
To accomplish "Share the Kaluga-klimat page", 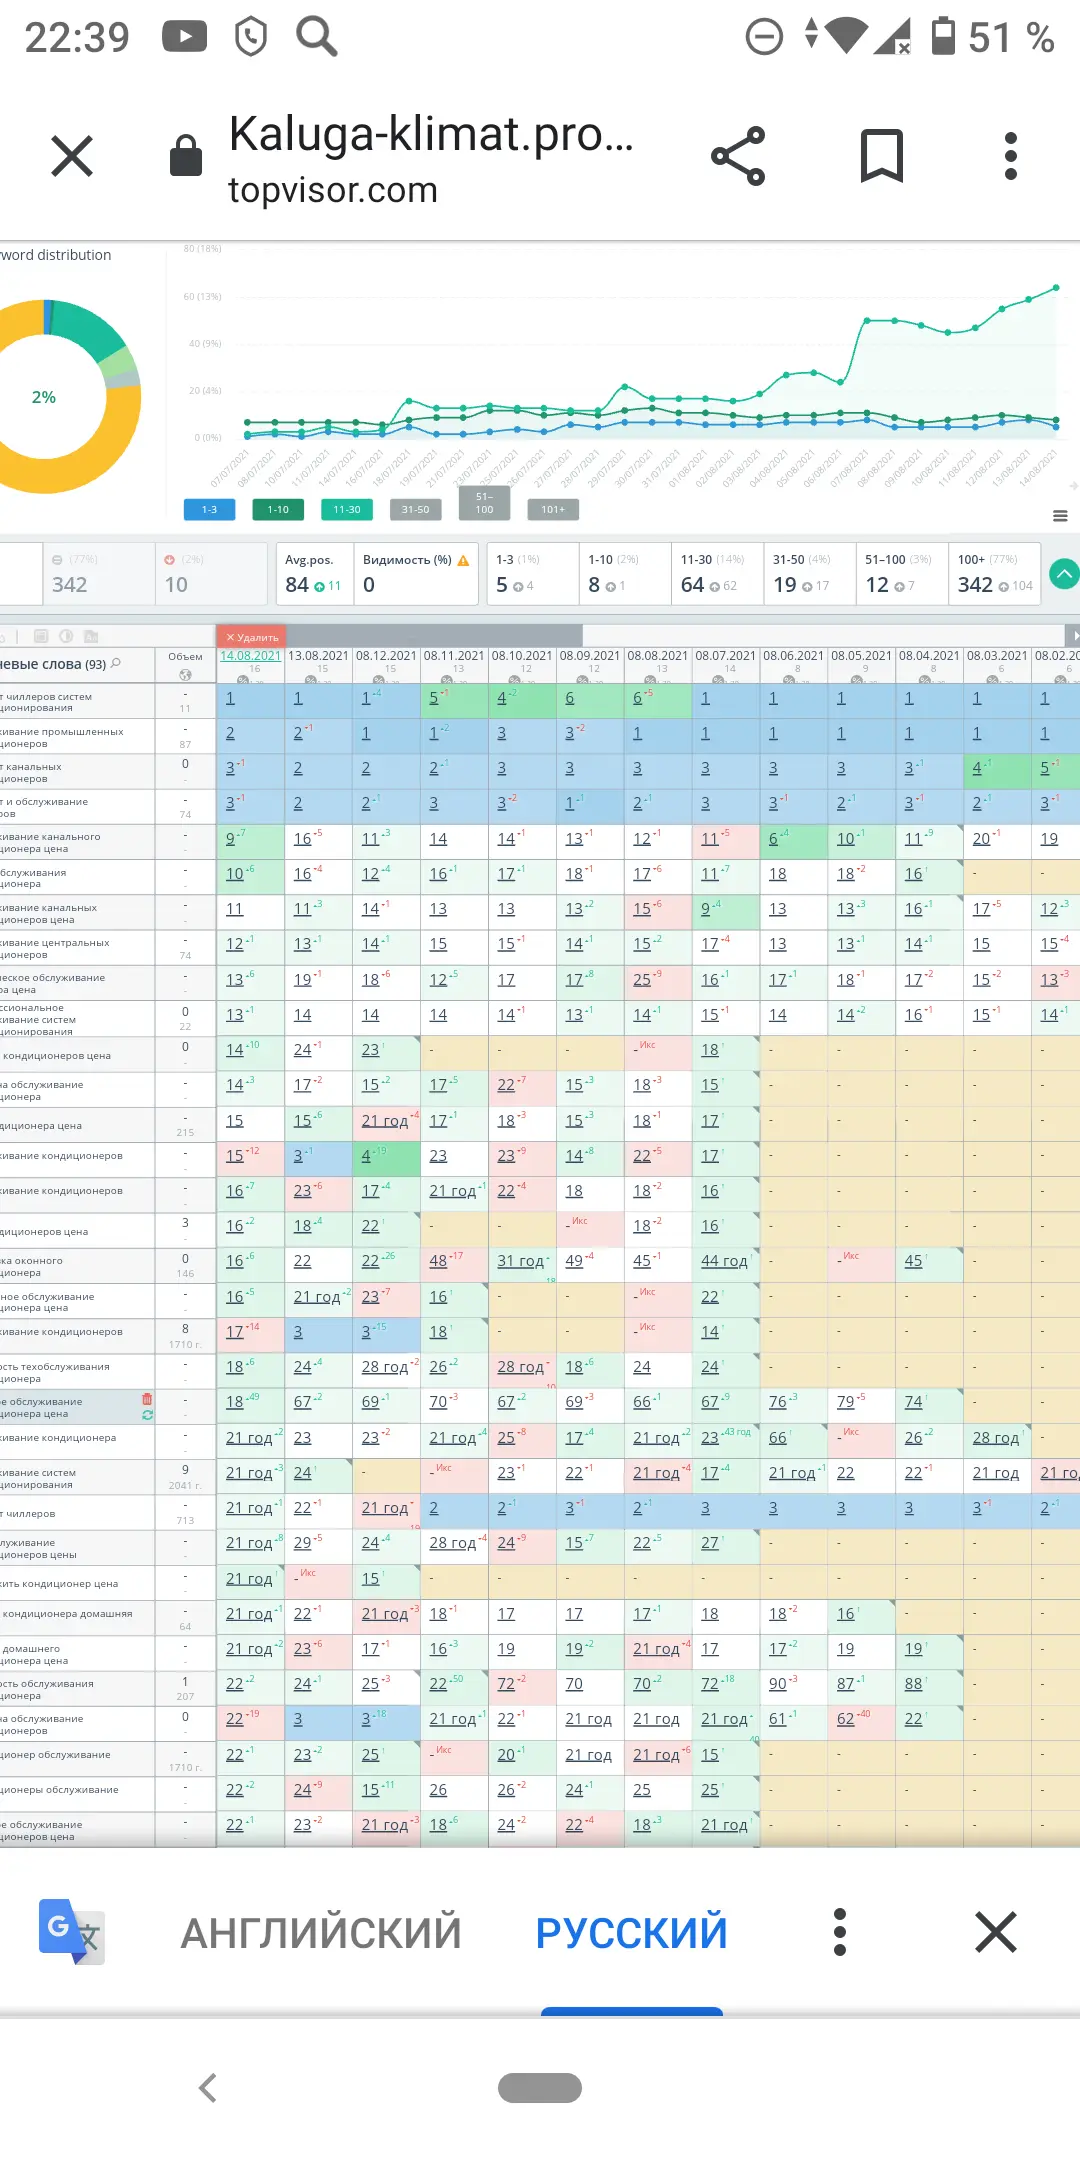I will 738,156.
